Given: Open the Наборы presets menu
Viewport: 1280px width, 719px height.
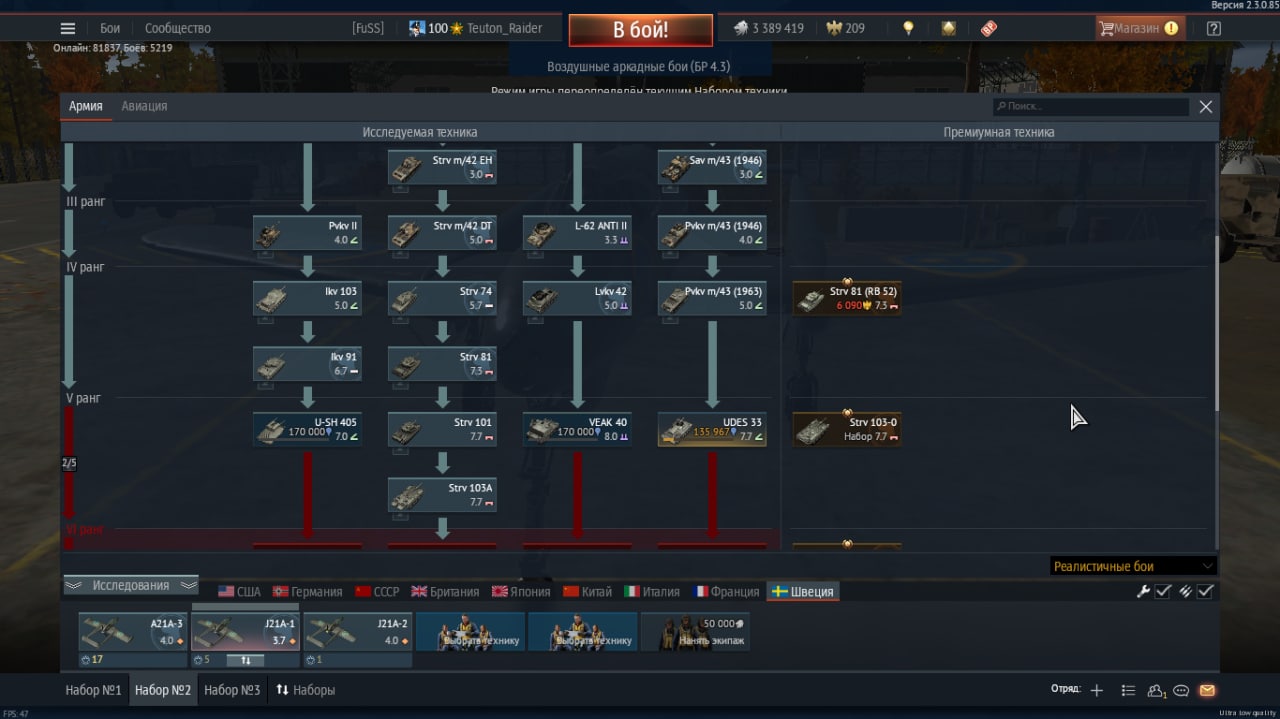Looking at the screenshot, I should [x=306, y=690].
